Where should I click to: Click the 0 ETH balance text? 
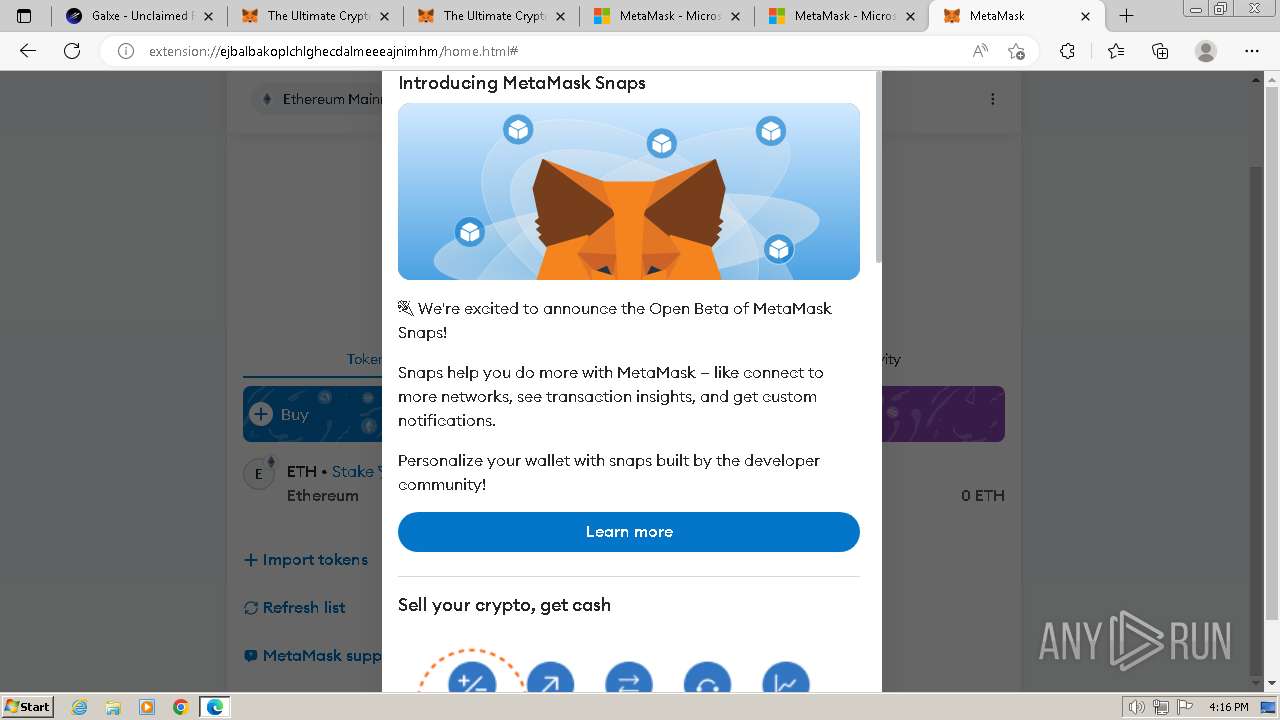click(982, 495)
